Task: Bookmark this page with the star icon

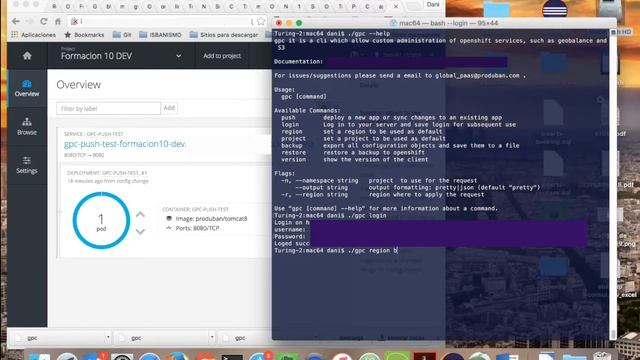Action: click(261, 21)
